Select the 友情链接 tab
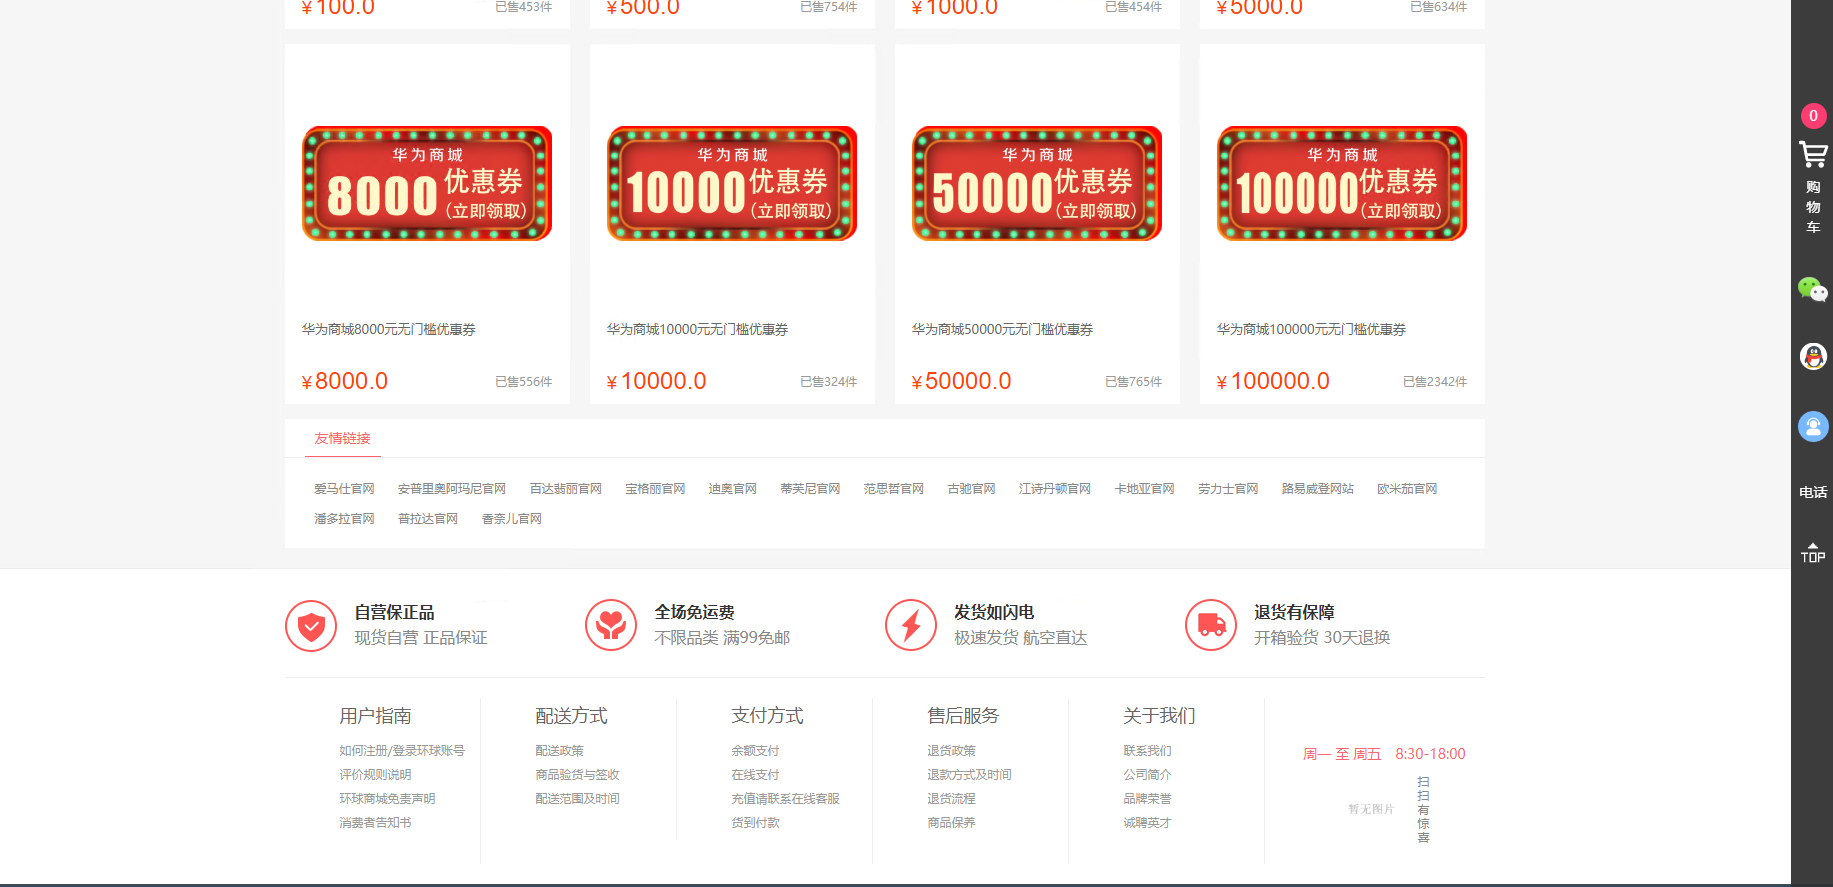This screenshot has width=1833, height=887. point(342,438)
